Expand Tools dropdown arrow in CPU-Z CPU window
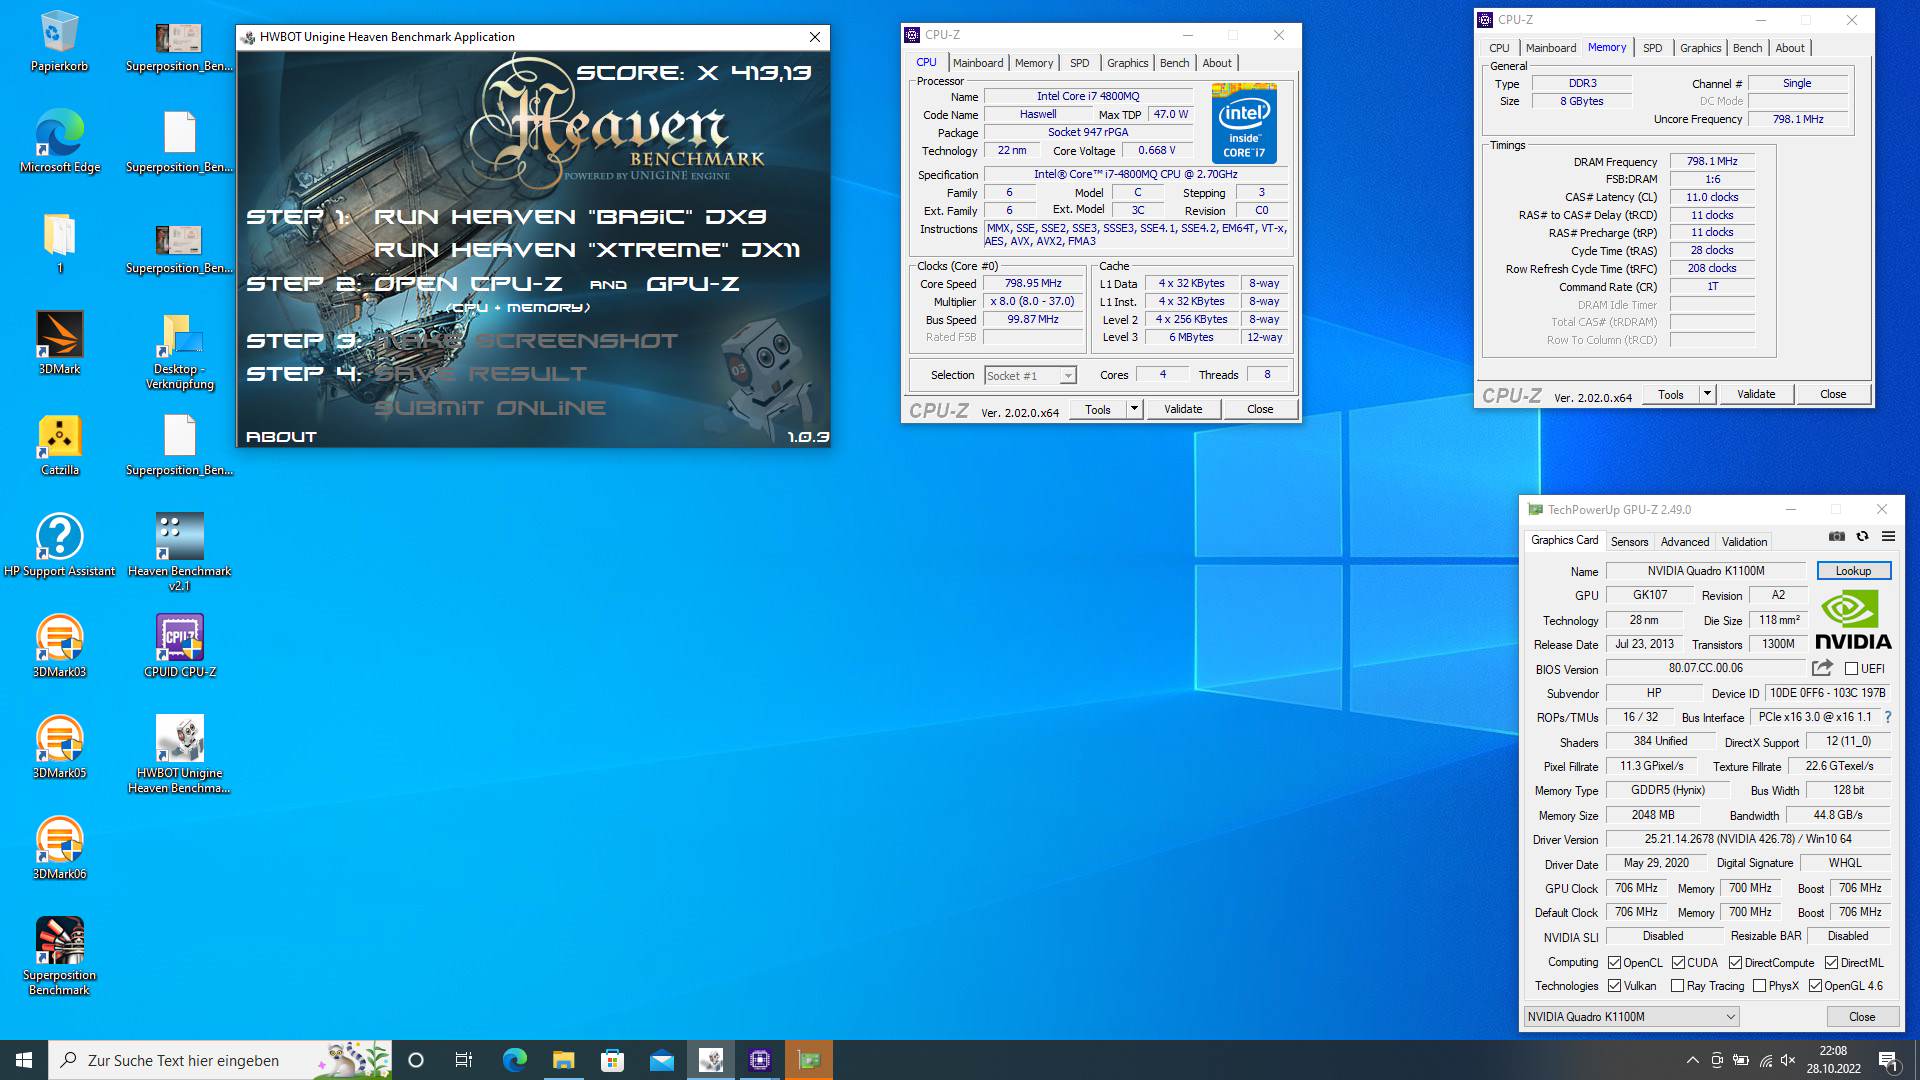The width and height of the screenshot is (1920, 1080). click(x=1134, y=409)
